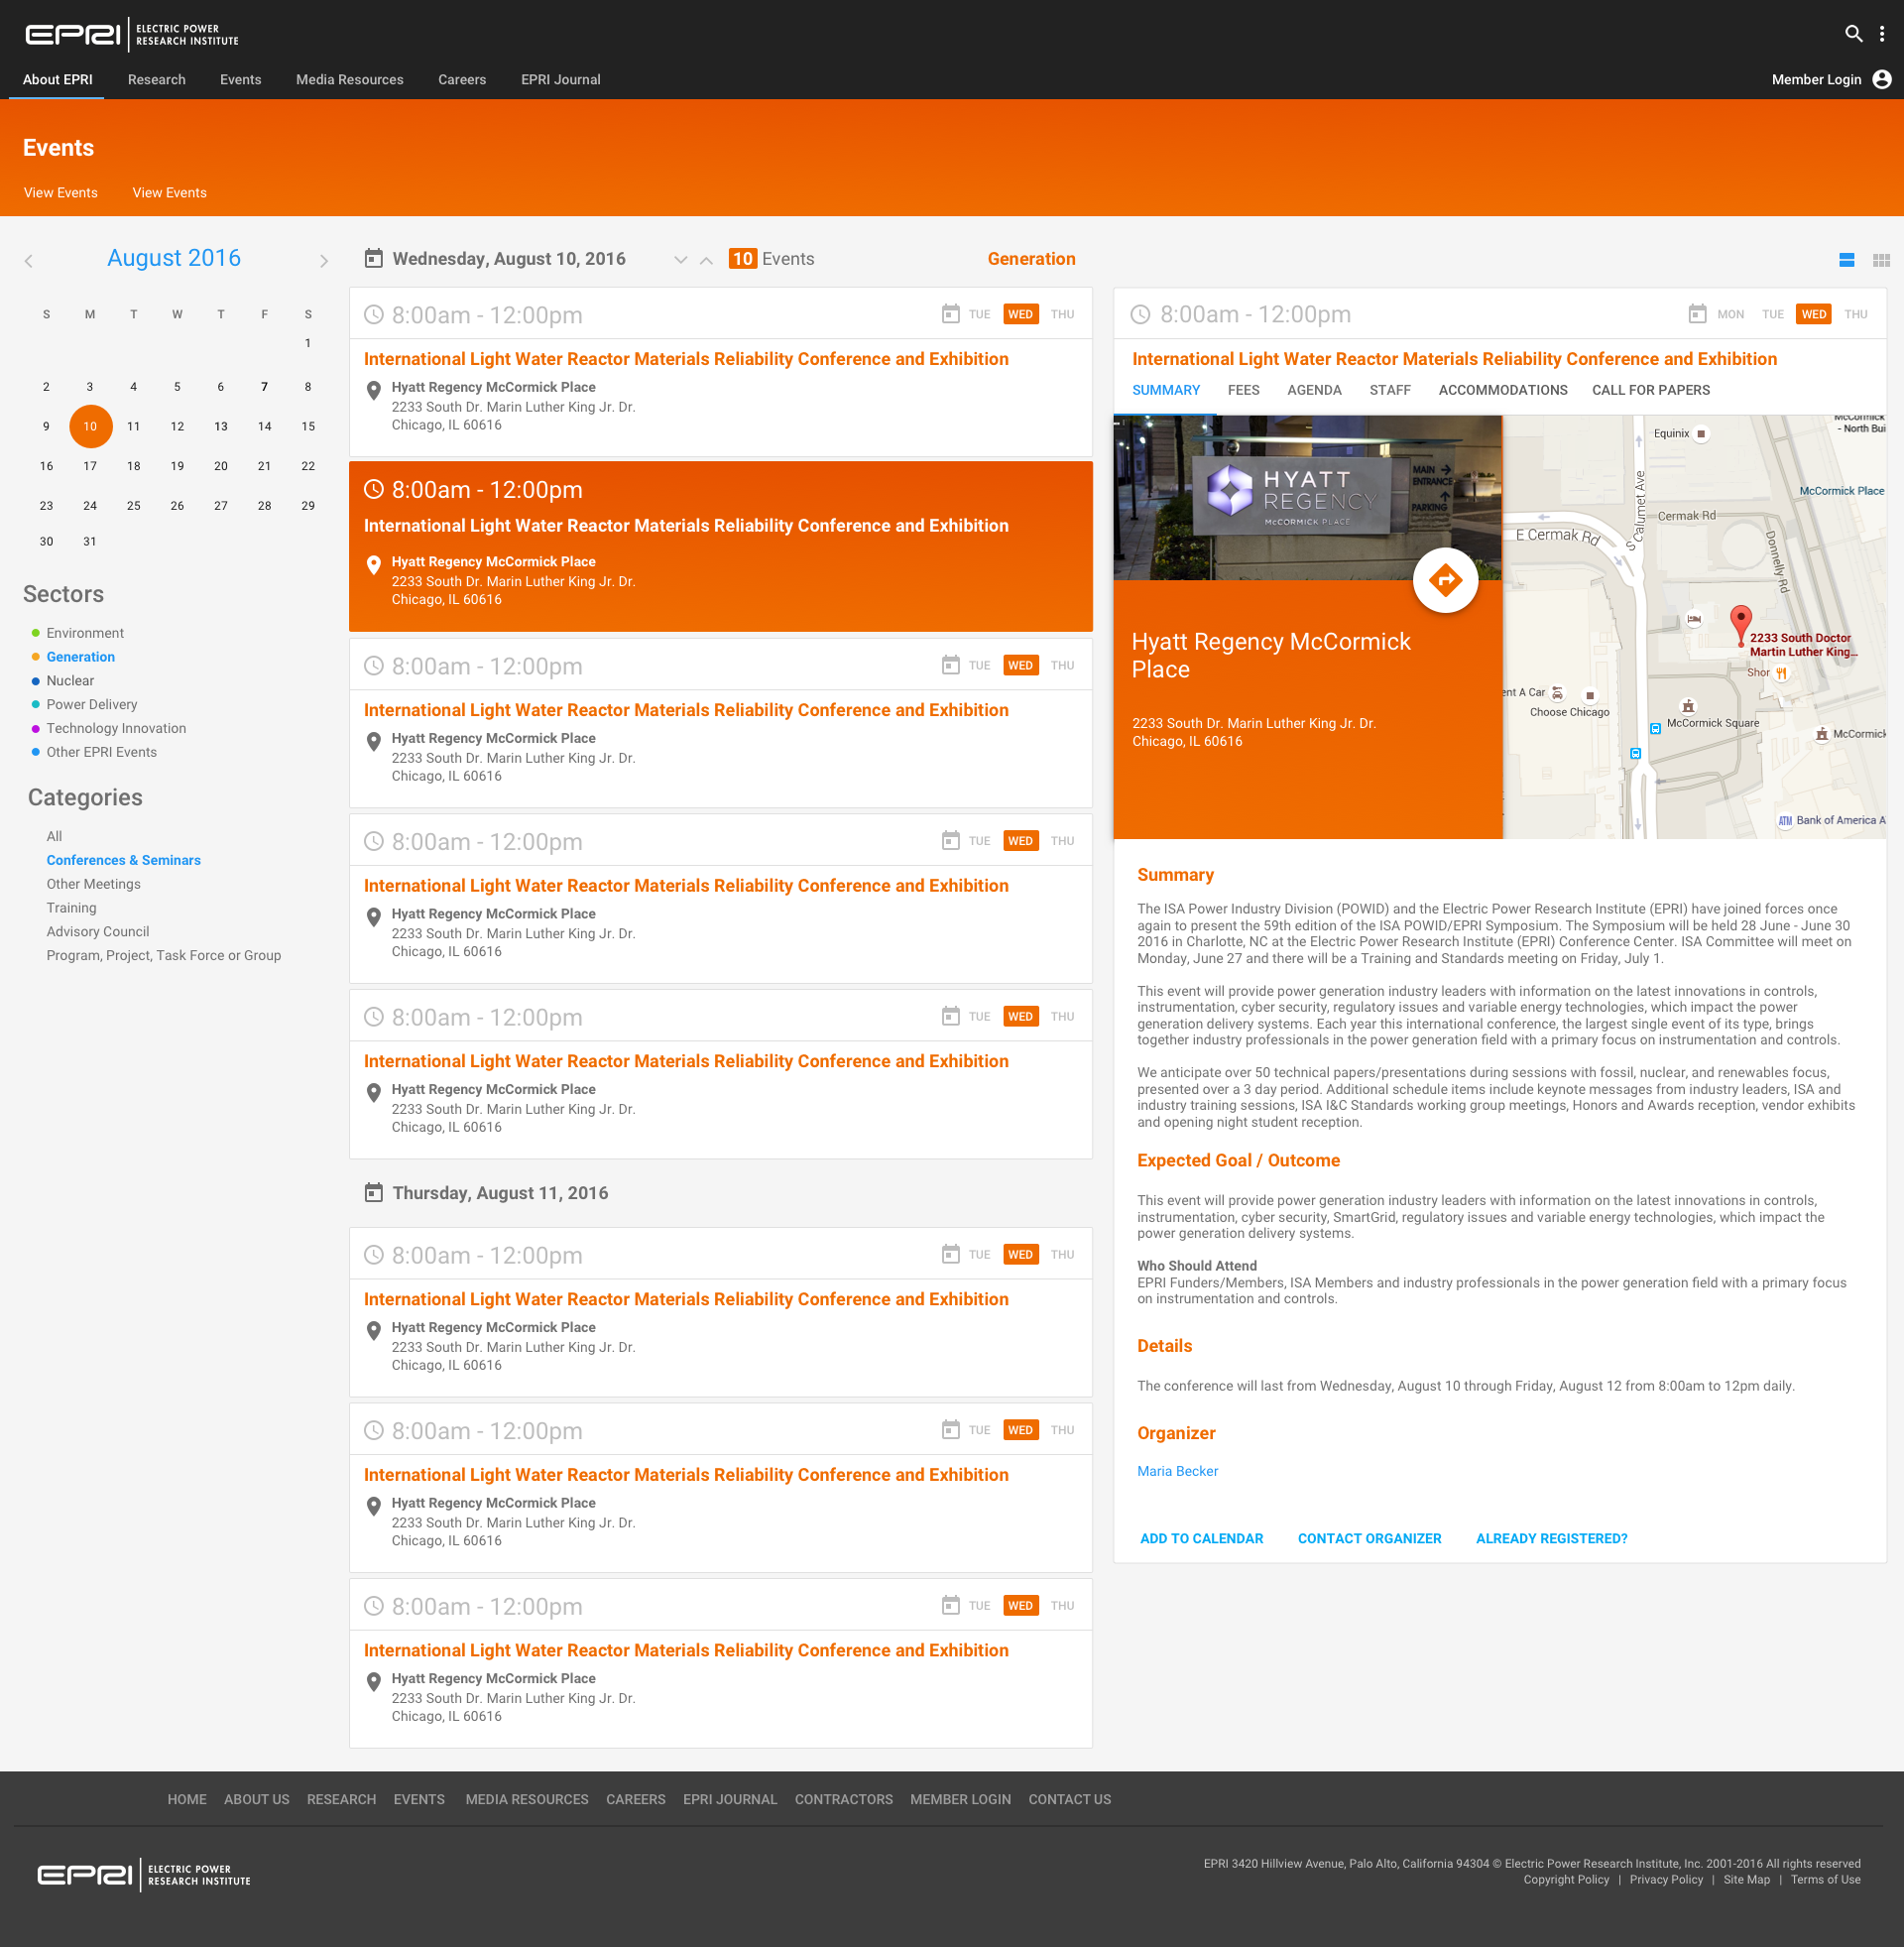The width and height of the screenshot is (1904, 1947).
Task: Click Member Login text in header
Action: [x=1816, y=79]
